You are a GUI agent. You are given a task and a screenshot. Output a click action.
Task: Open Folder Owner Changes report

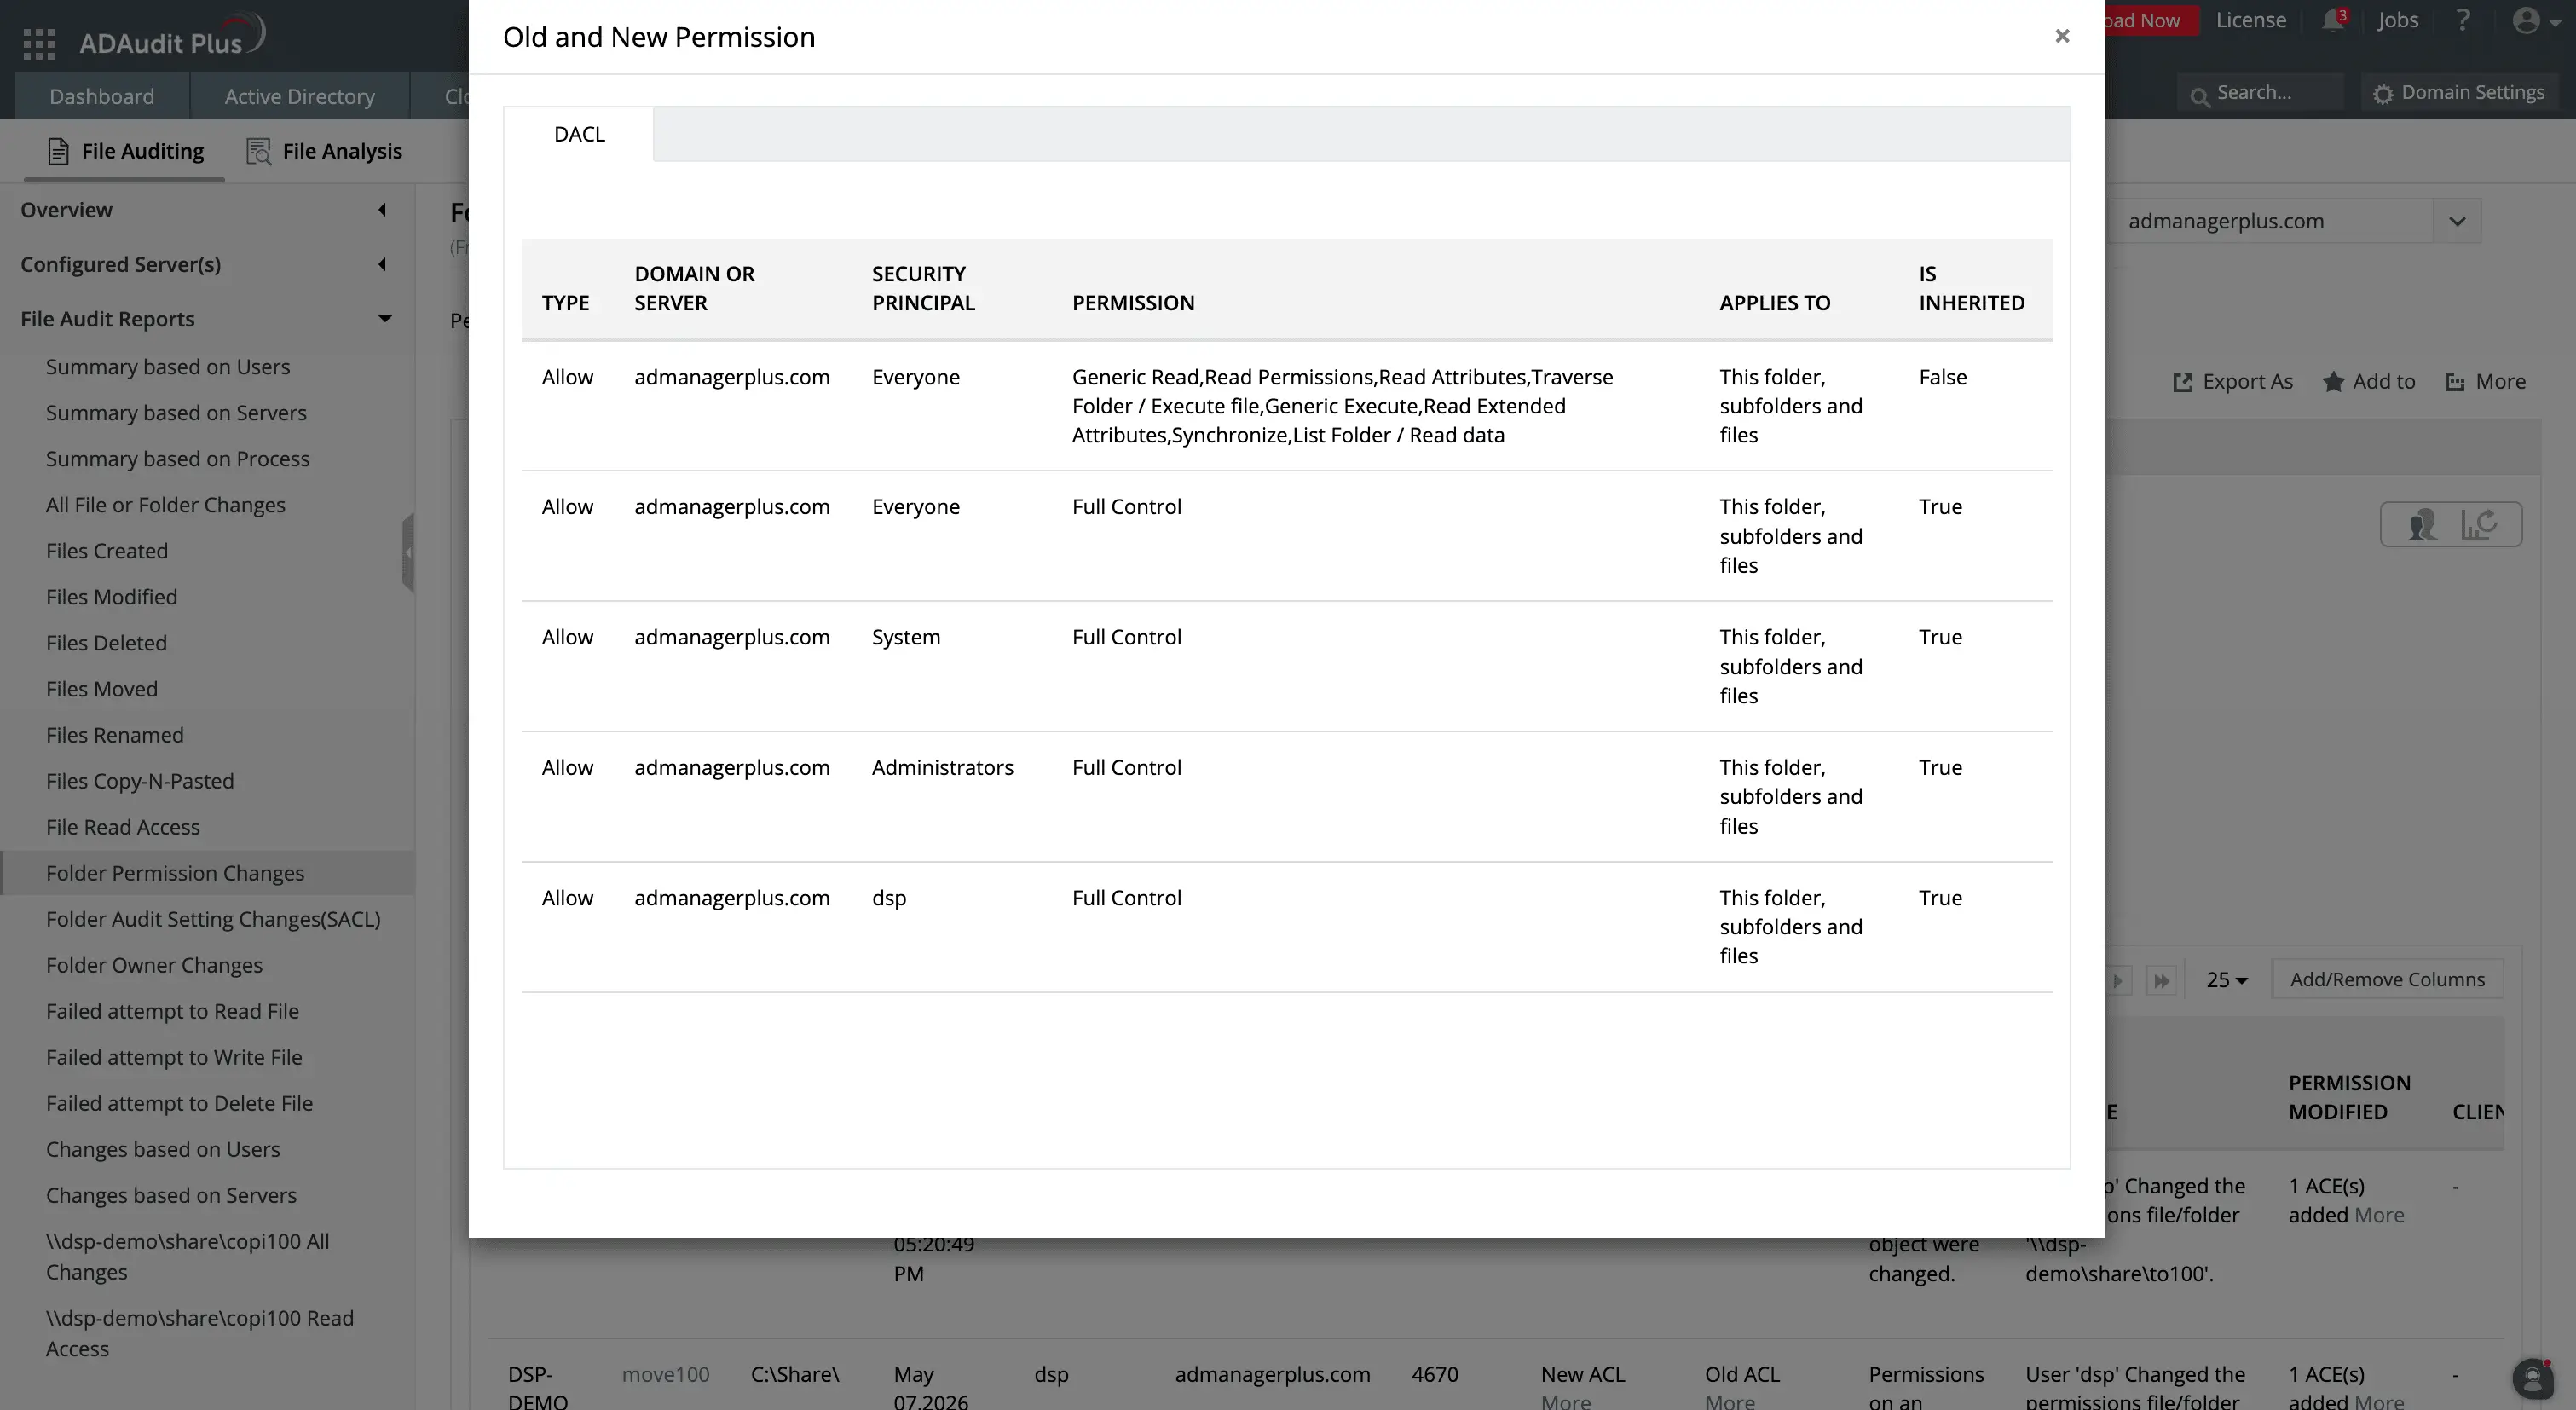(154, 965)
